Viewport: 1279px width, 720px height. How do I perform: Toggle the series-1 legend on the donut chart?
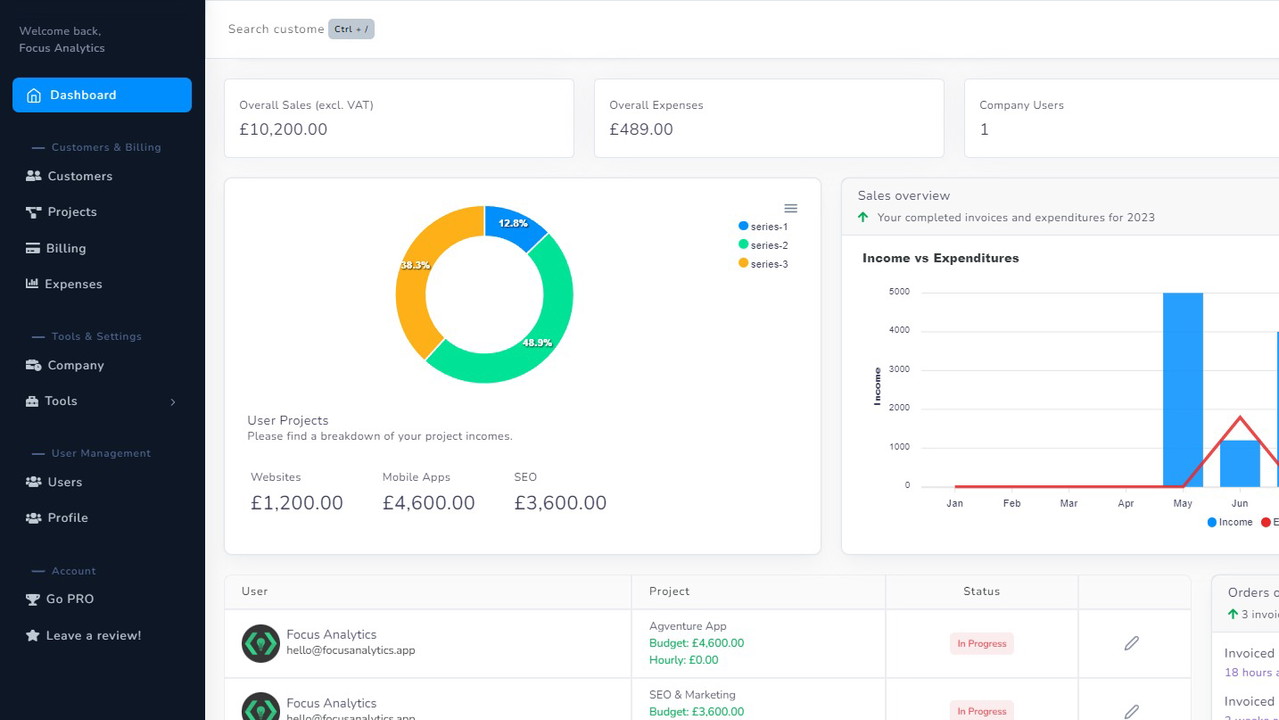coord(763,226)
